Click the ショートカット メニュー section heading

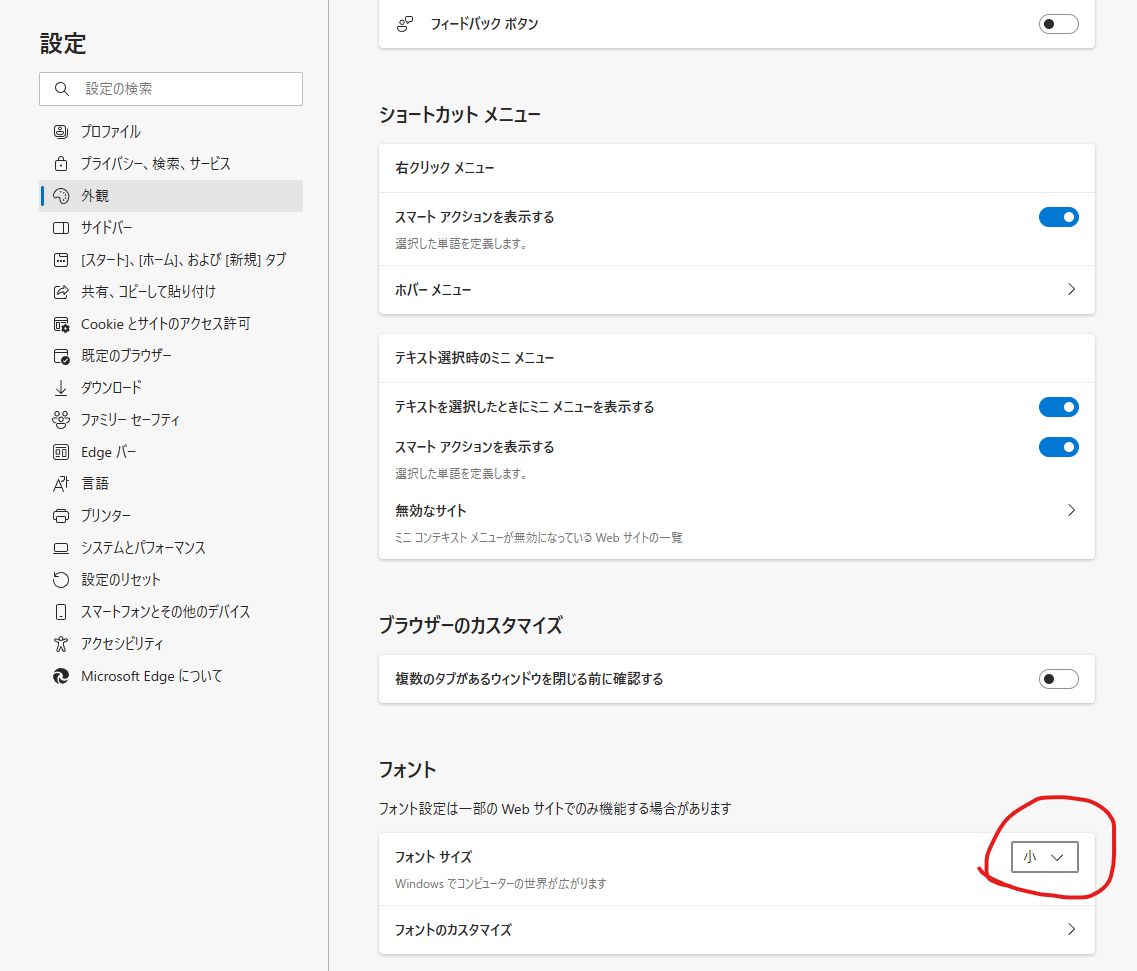[460, 115]
